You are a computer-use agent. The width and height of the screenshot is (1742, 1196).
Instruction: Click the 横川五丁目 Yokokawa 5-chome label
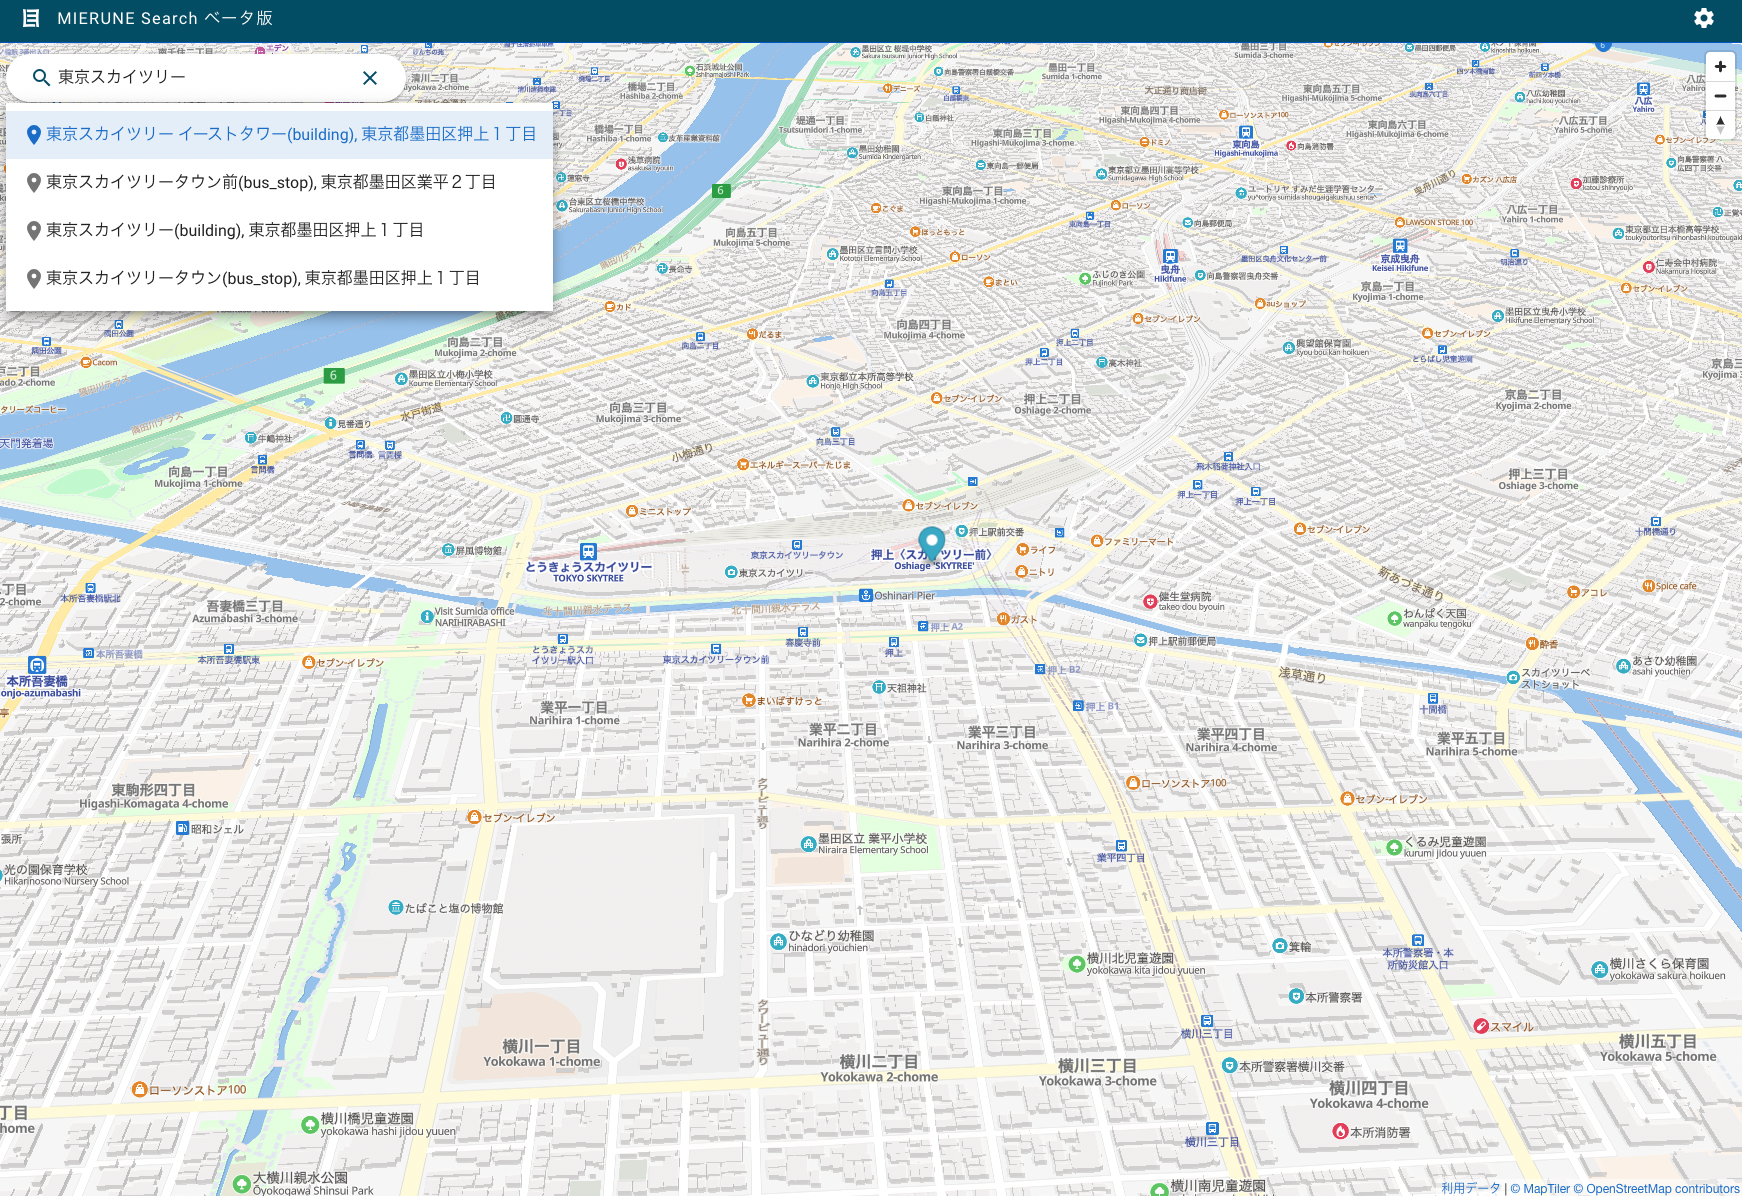[x=1658, y=1048]
